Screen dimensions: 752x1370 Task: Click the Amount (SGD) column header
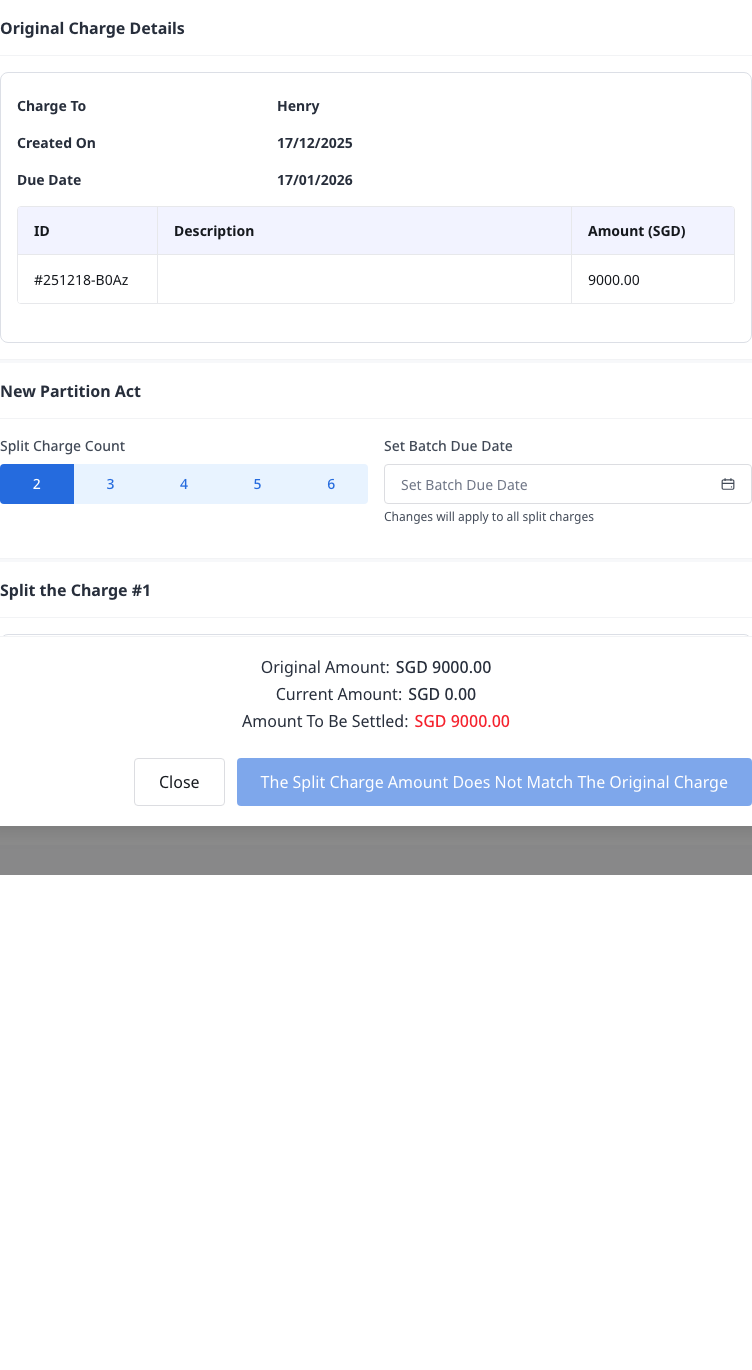[653, 231]
